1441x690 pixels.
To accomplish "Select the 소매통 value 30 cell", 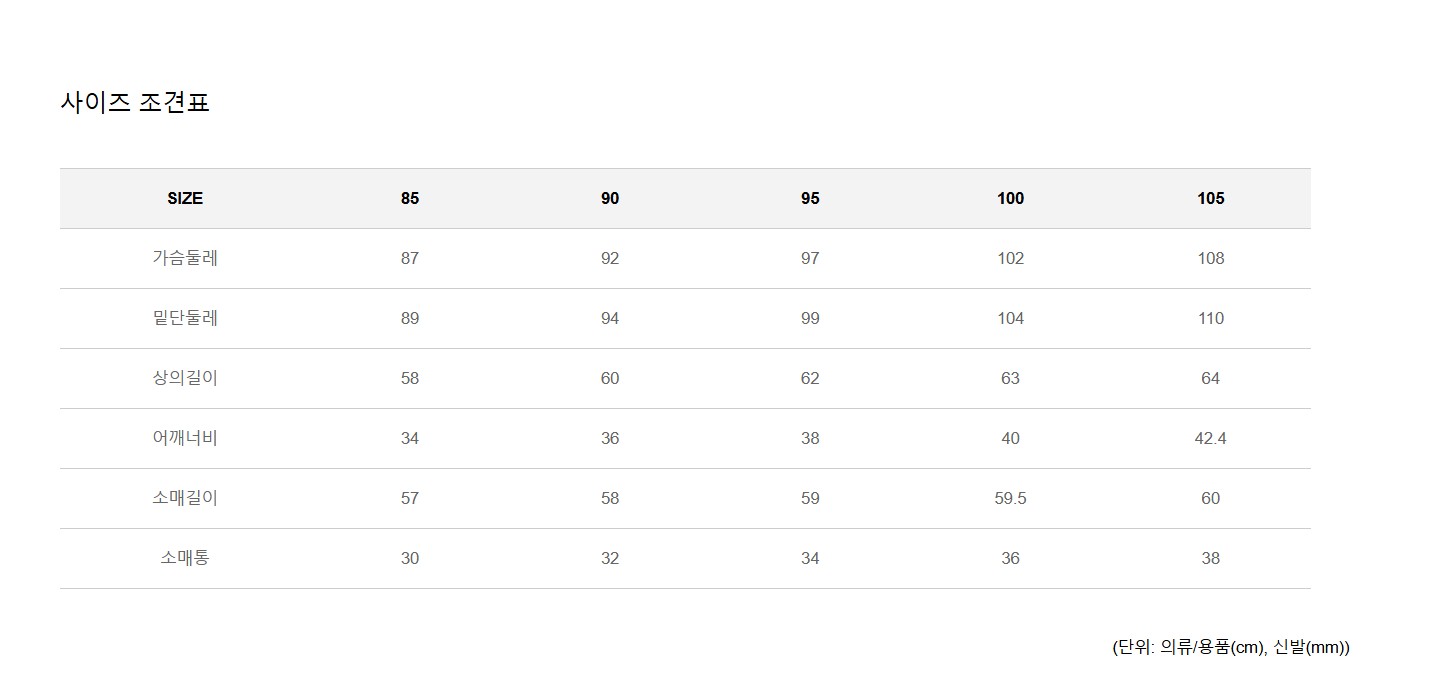I will tap(410, 558).
